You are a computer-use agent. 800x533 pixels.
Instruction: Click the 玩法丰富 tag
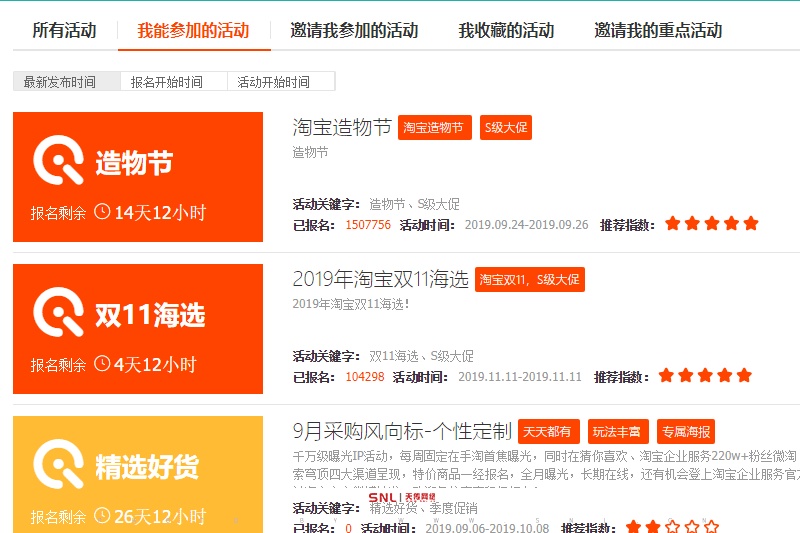pyautogui.click(x=618, y=432)
